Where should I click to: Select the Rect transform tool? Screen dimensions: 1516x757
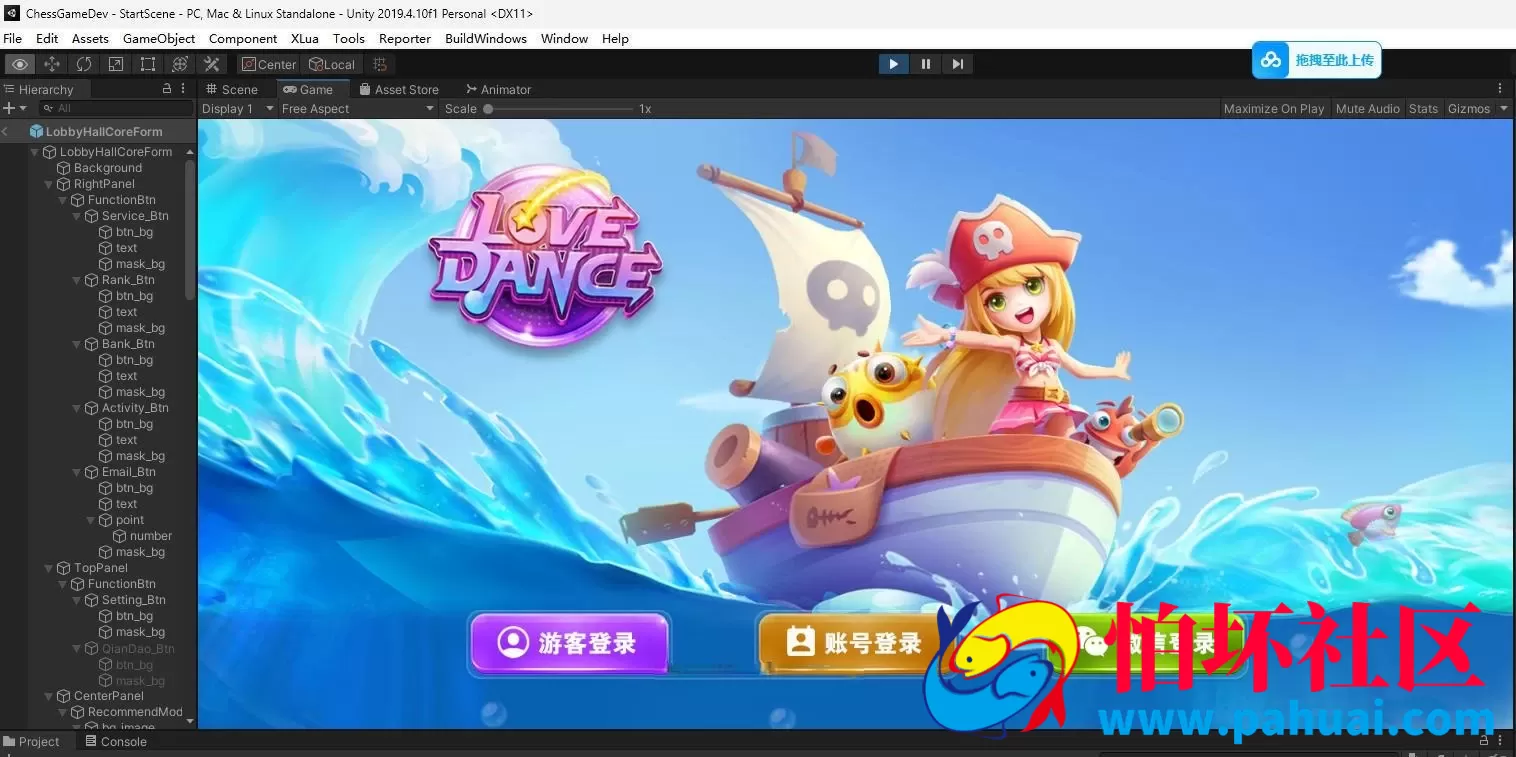tap(148, 64)
